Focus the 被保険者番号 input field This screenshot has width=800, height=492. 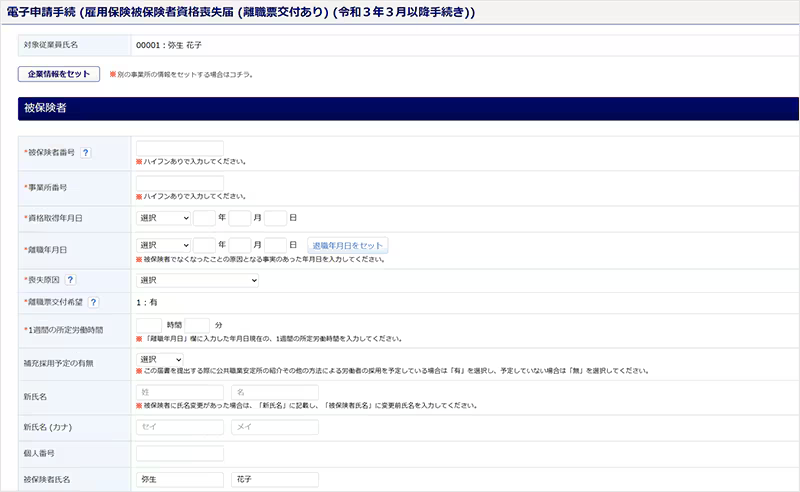point(180,149)
